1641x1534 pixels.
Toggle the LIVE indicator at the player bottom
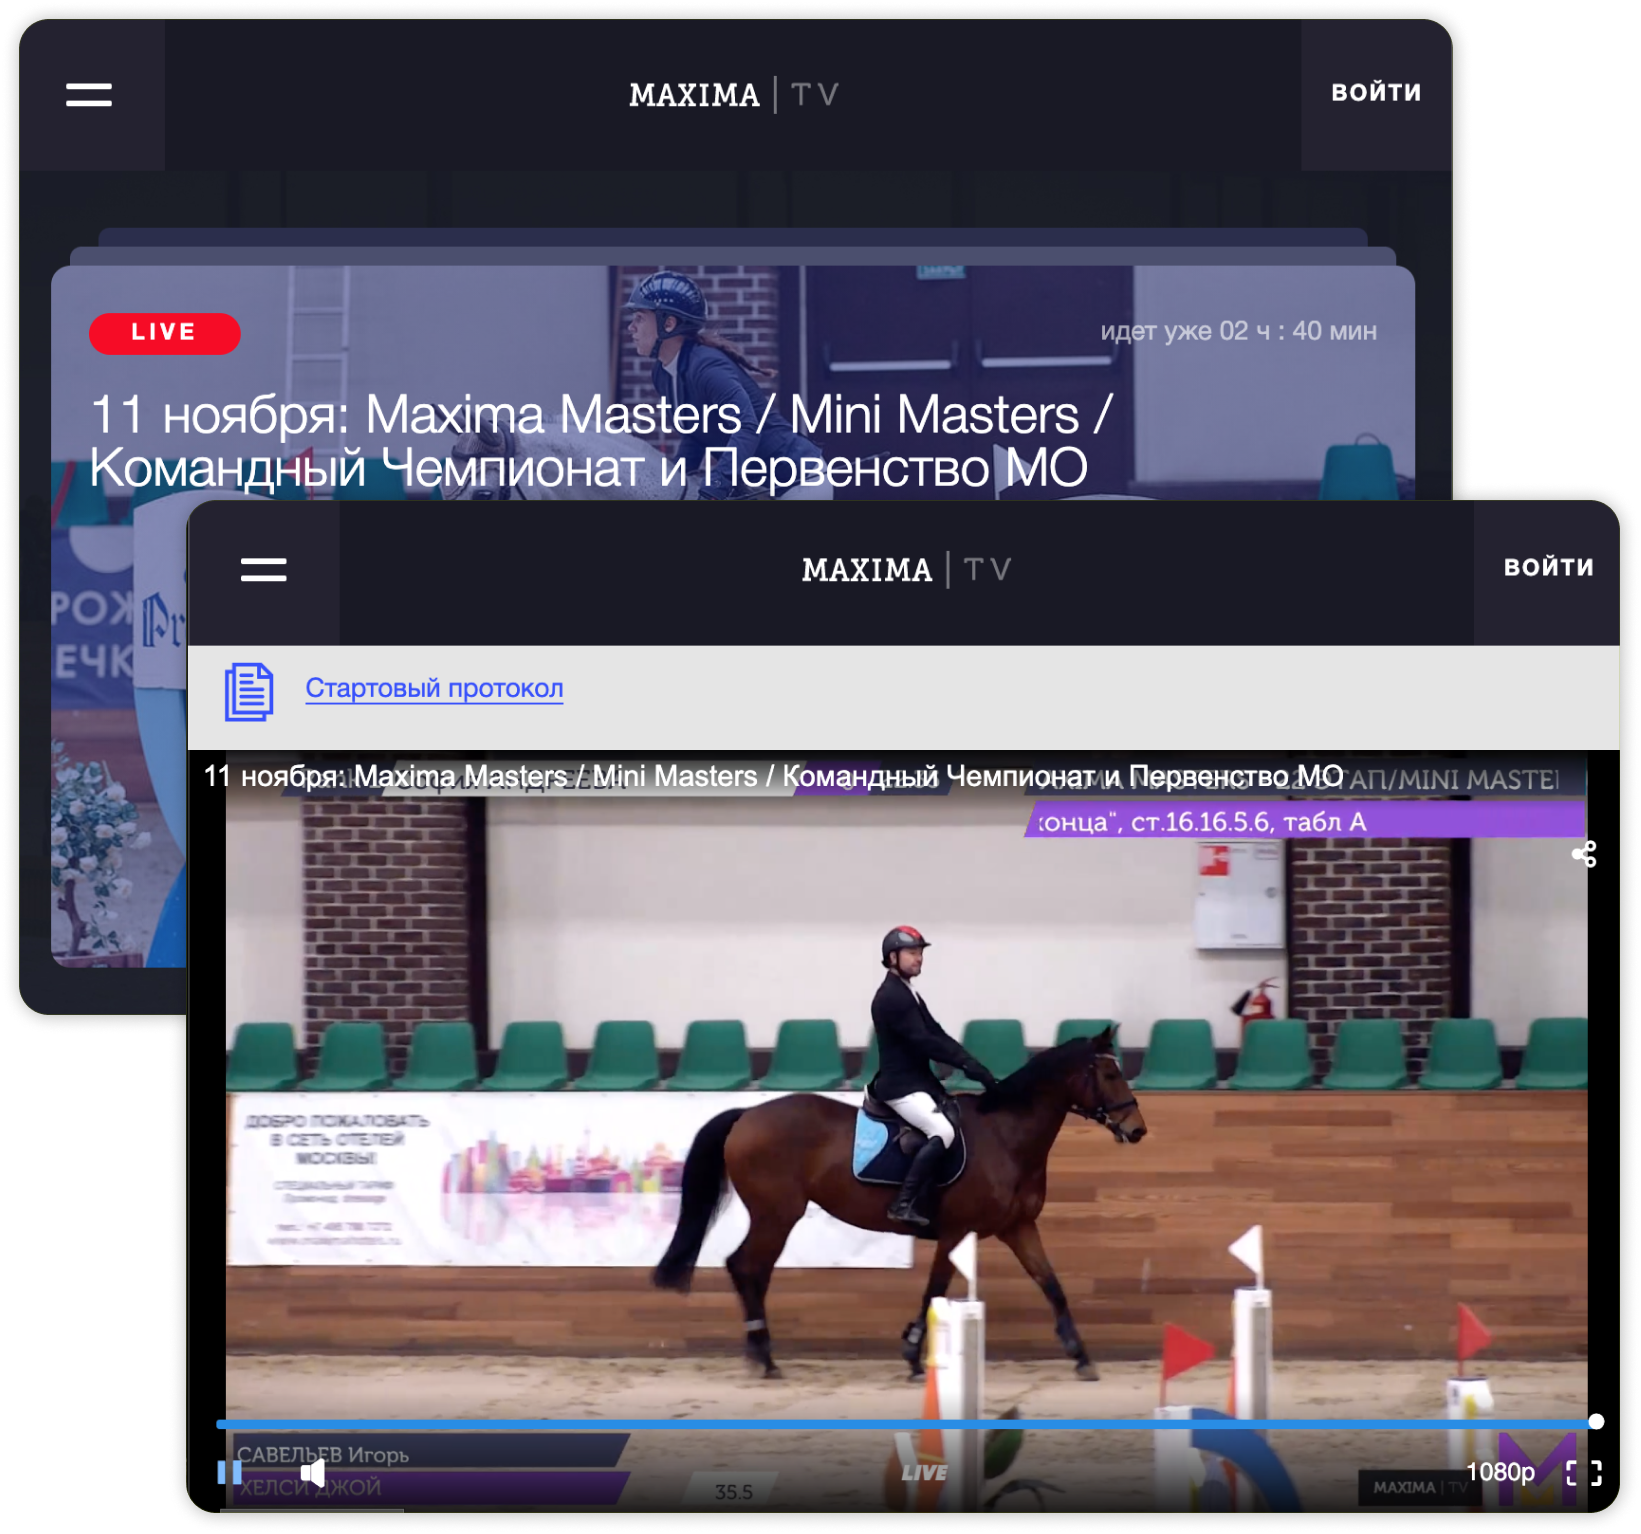click(925, 1472)
